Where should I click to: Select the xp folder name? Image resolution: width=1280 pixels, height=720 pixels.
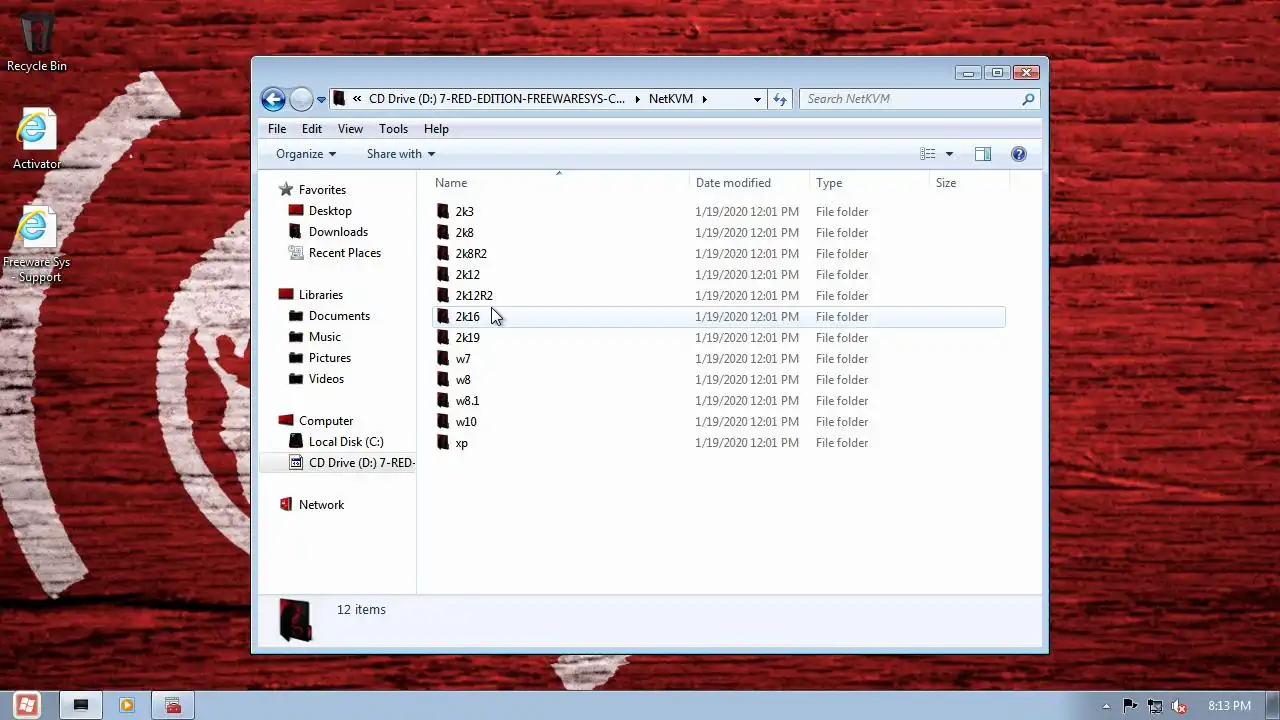point(461,443)
